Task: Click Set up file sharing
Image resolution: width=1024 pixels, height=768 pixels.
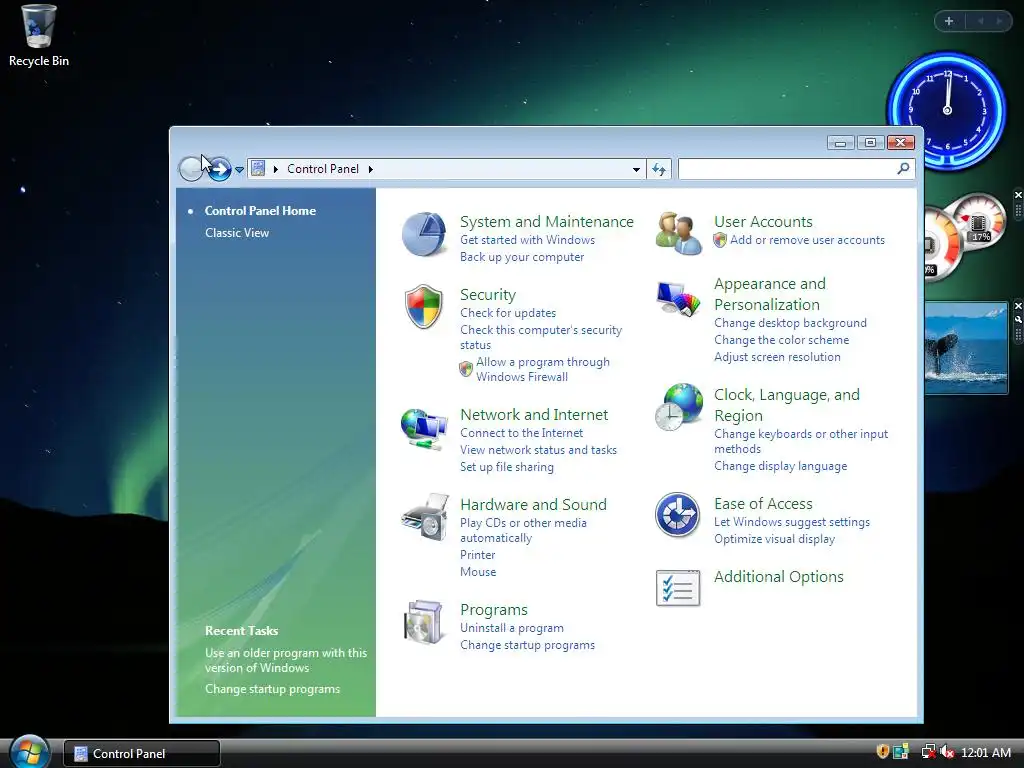Action: [506, 467]
